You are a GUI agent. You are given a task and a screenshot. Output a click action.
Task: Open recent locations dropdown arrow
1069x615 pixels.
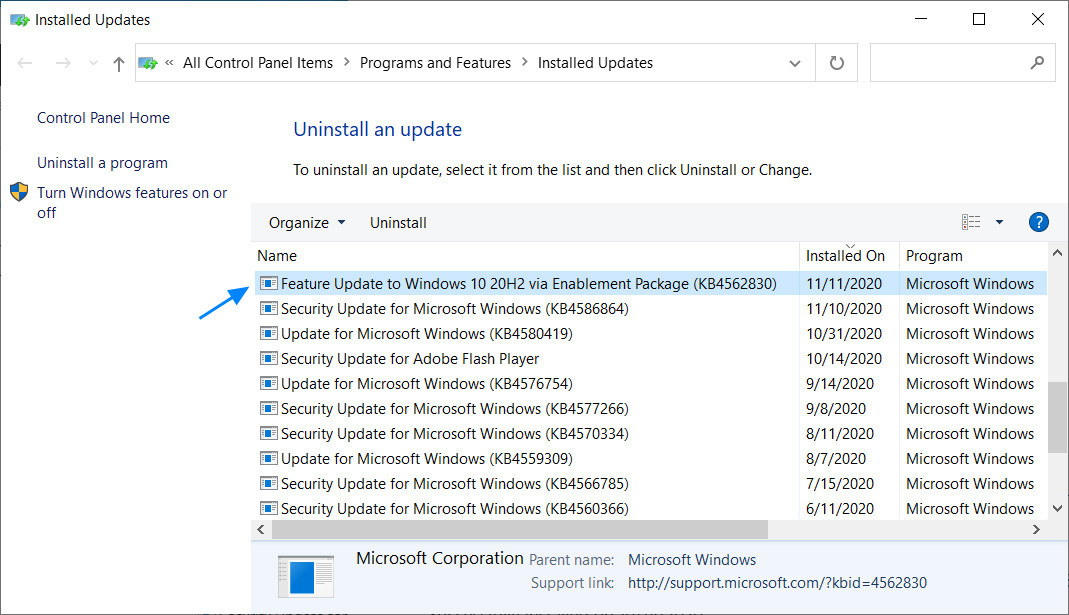point(93,63)
